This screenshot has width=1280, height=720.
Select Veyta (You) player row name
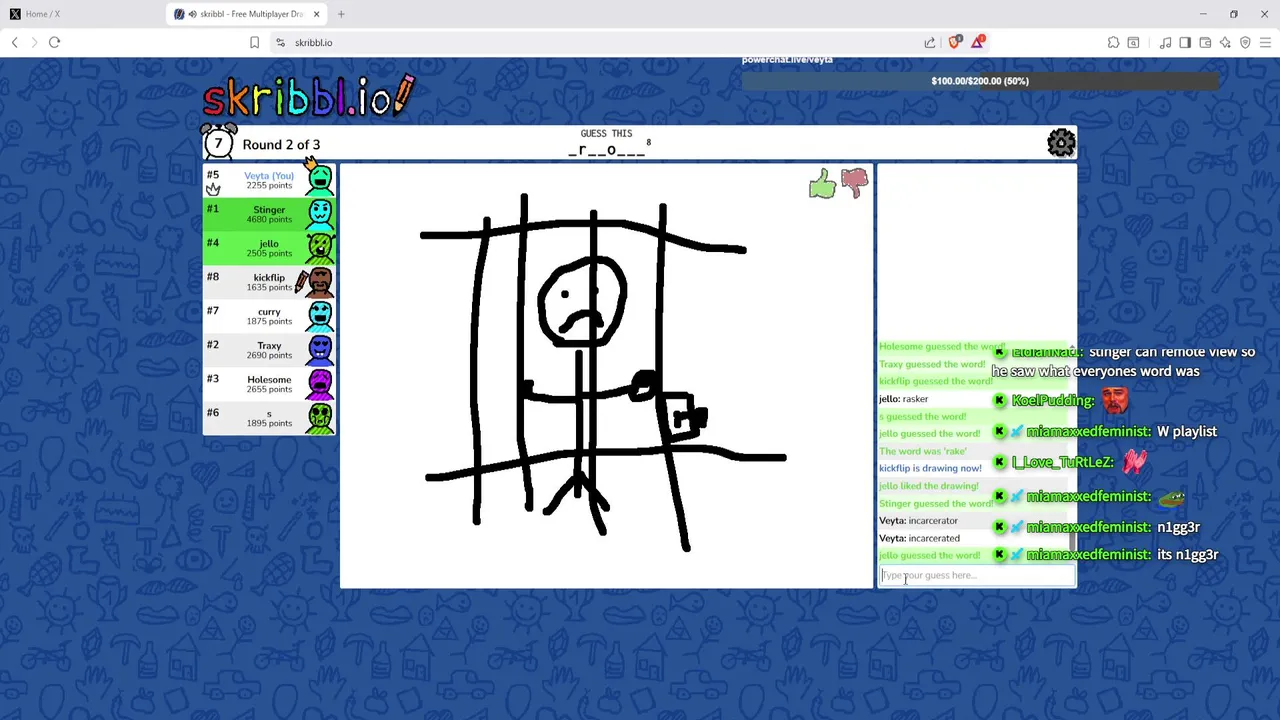pos(269,175)
